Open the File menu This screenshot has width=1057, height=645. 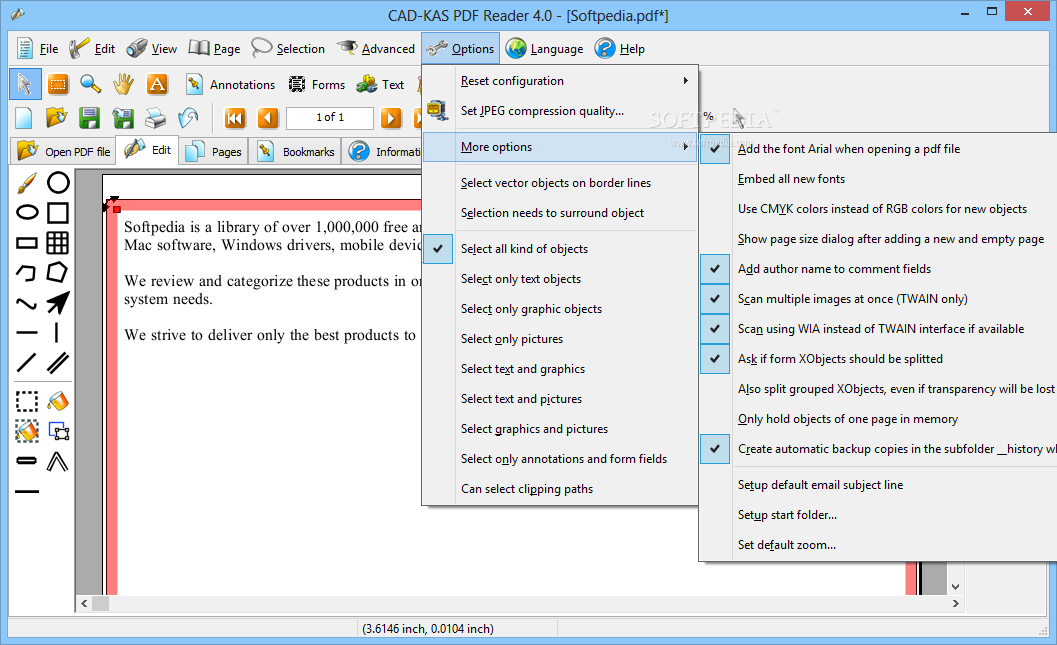pos(38,49)
